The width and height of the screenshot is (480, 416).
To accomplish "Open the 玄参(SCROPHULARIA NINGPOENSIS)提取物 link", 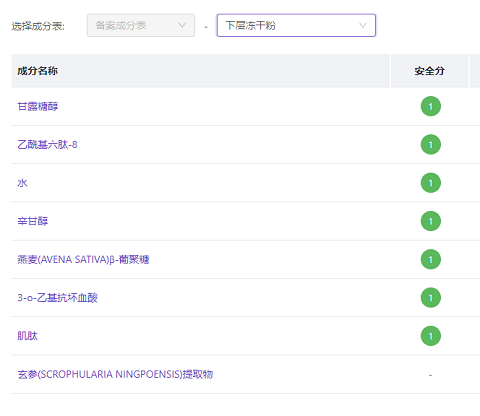I will click(x=115, y=374).
